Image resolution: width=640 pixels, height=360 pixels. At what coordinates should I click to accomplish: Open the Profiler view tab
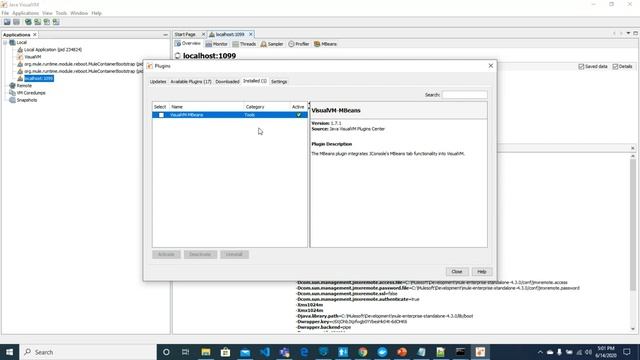point(299,44)
